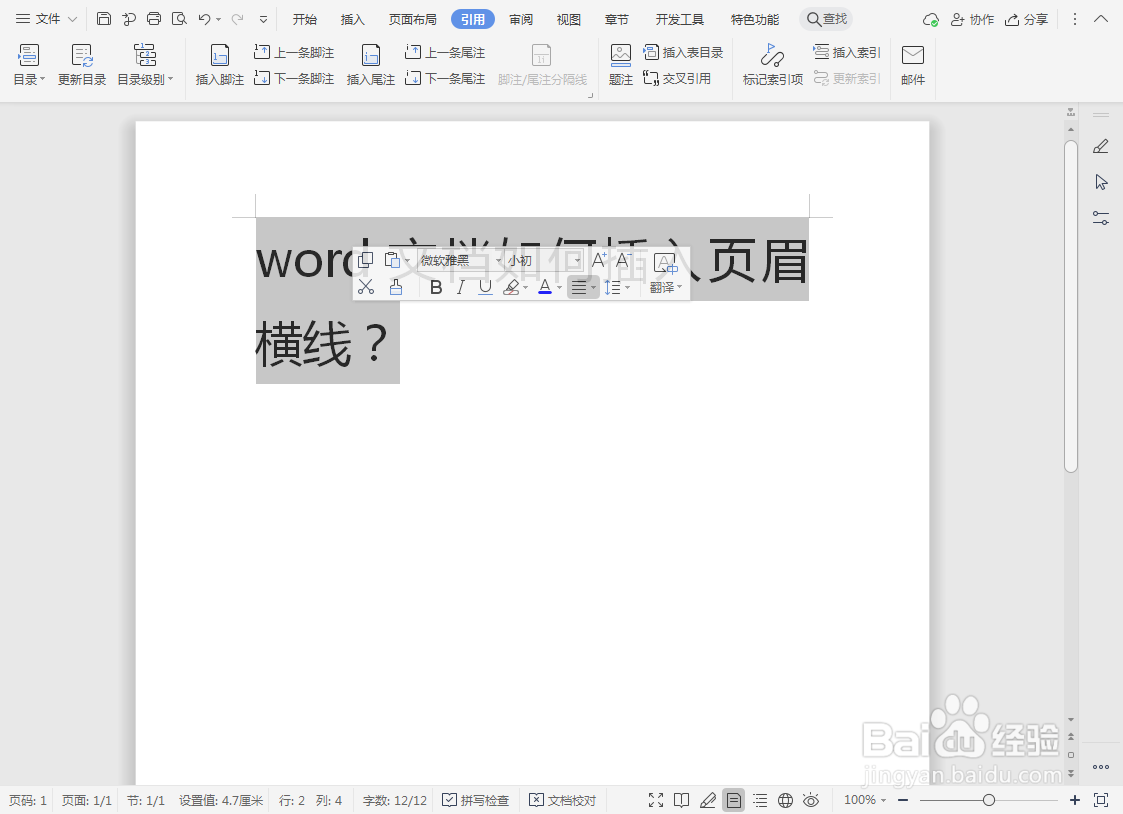Image resolution: width=1123 pixels, height=814 pixels.
Task: Toggle underline in mini toolbar
Action: pyautogui.click(x=485, y=287)
